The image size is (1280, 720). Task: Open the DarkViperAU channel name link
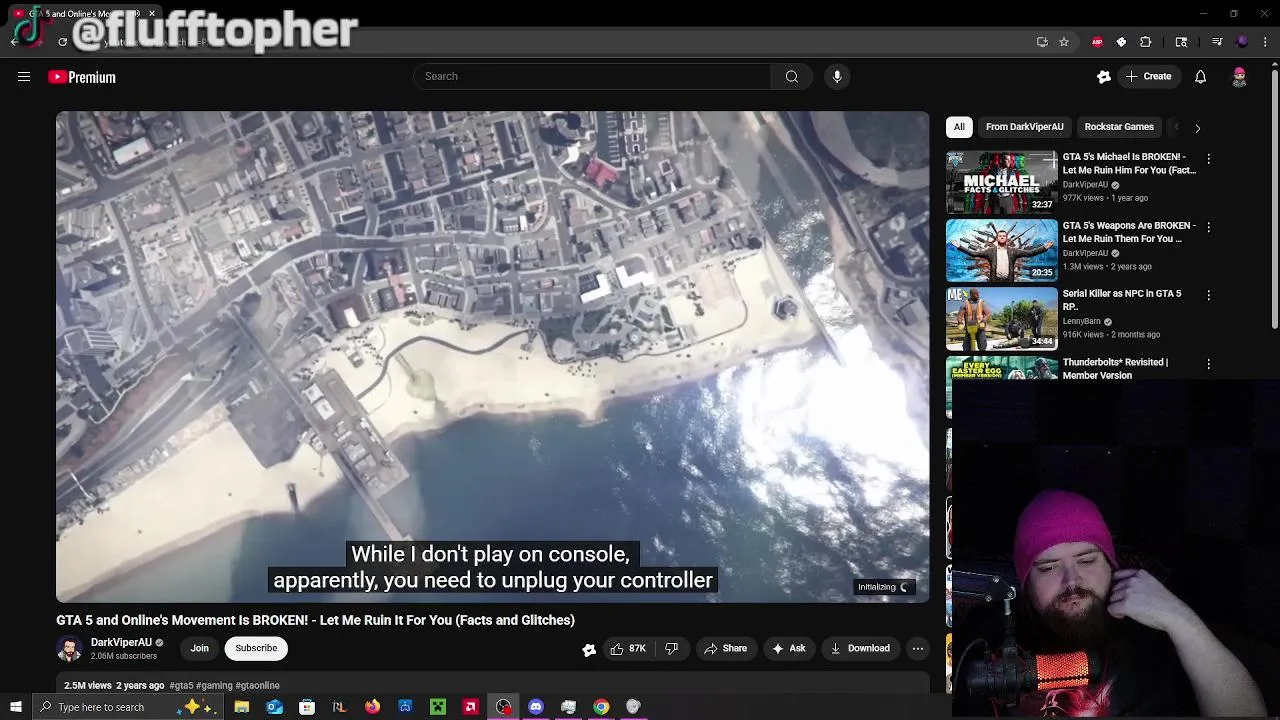click(x=121, y=643)
